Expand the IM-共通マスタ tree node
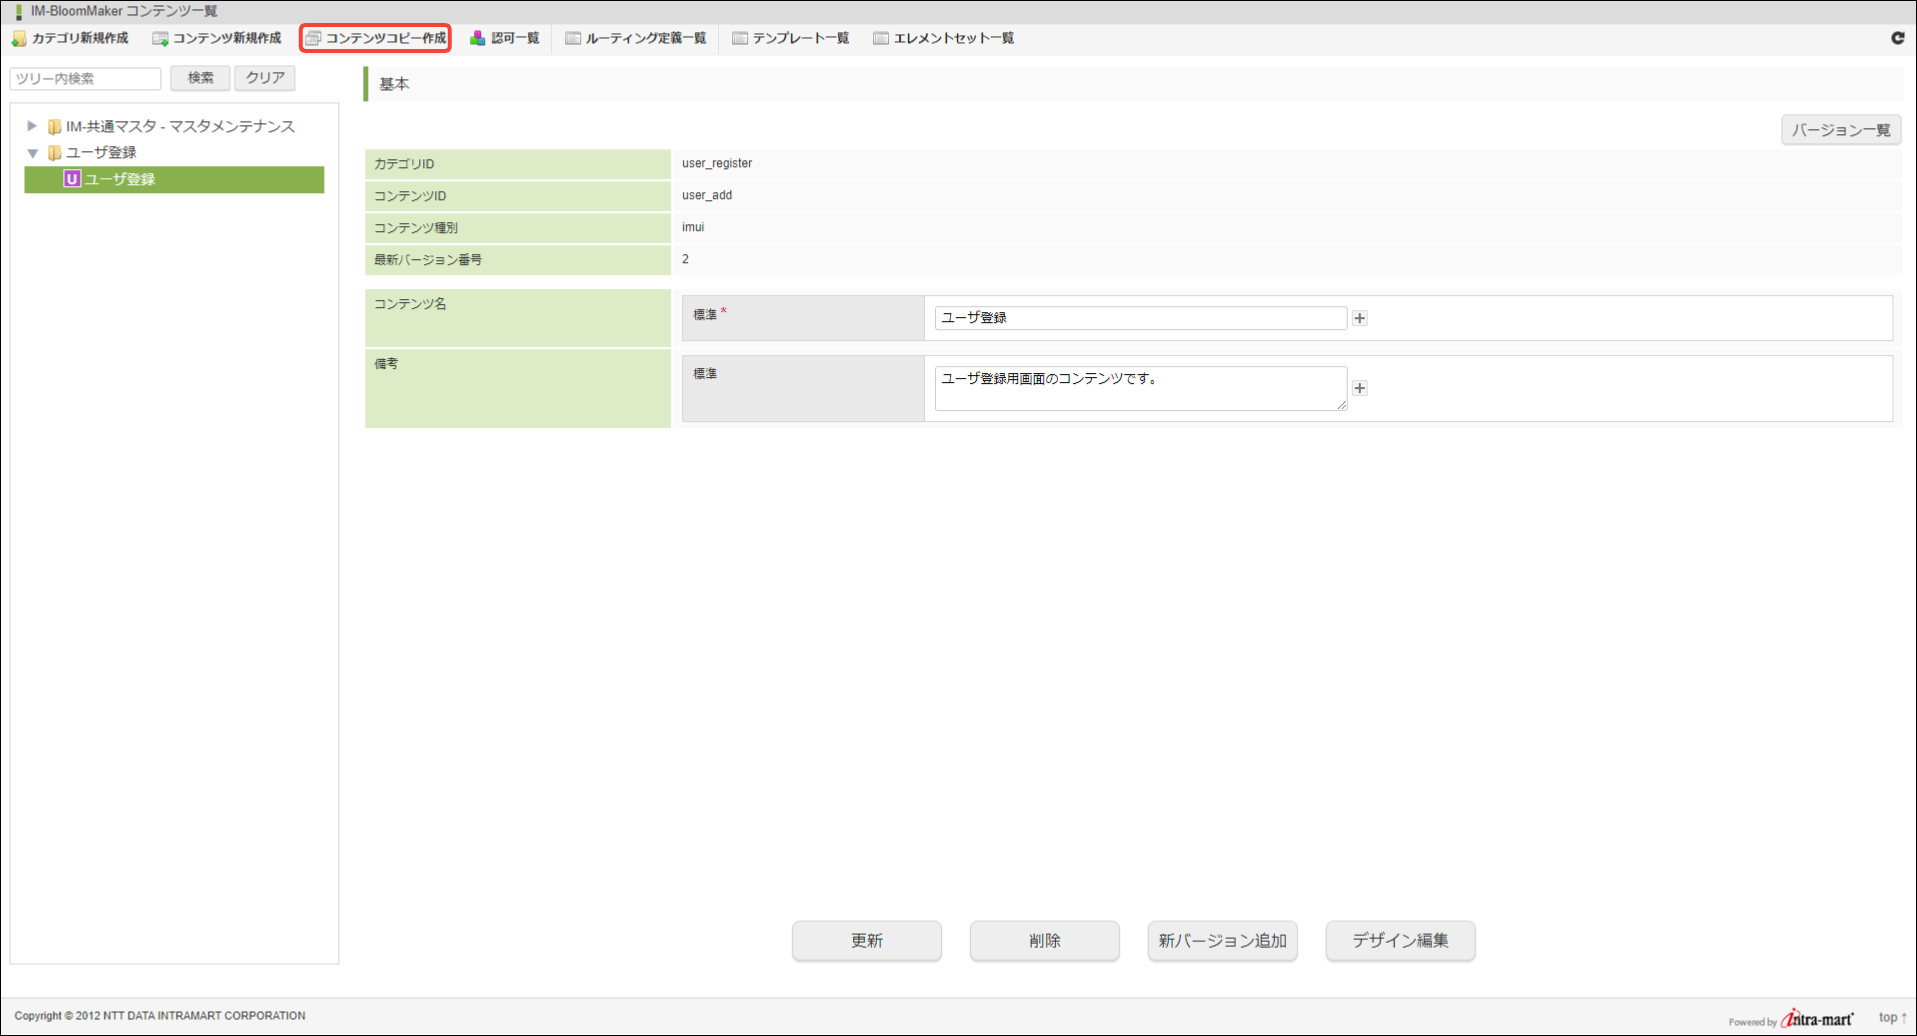 32,126
